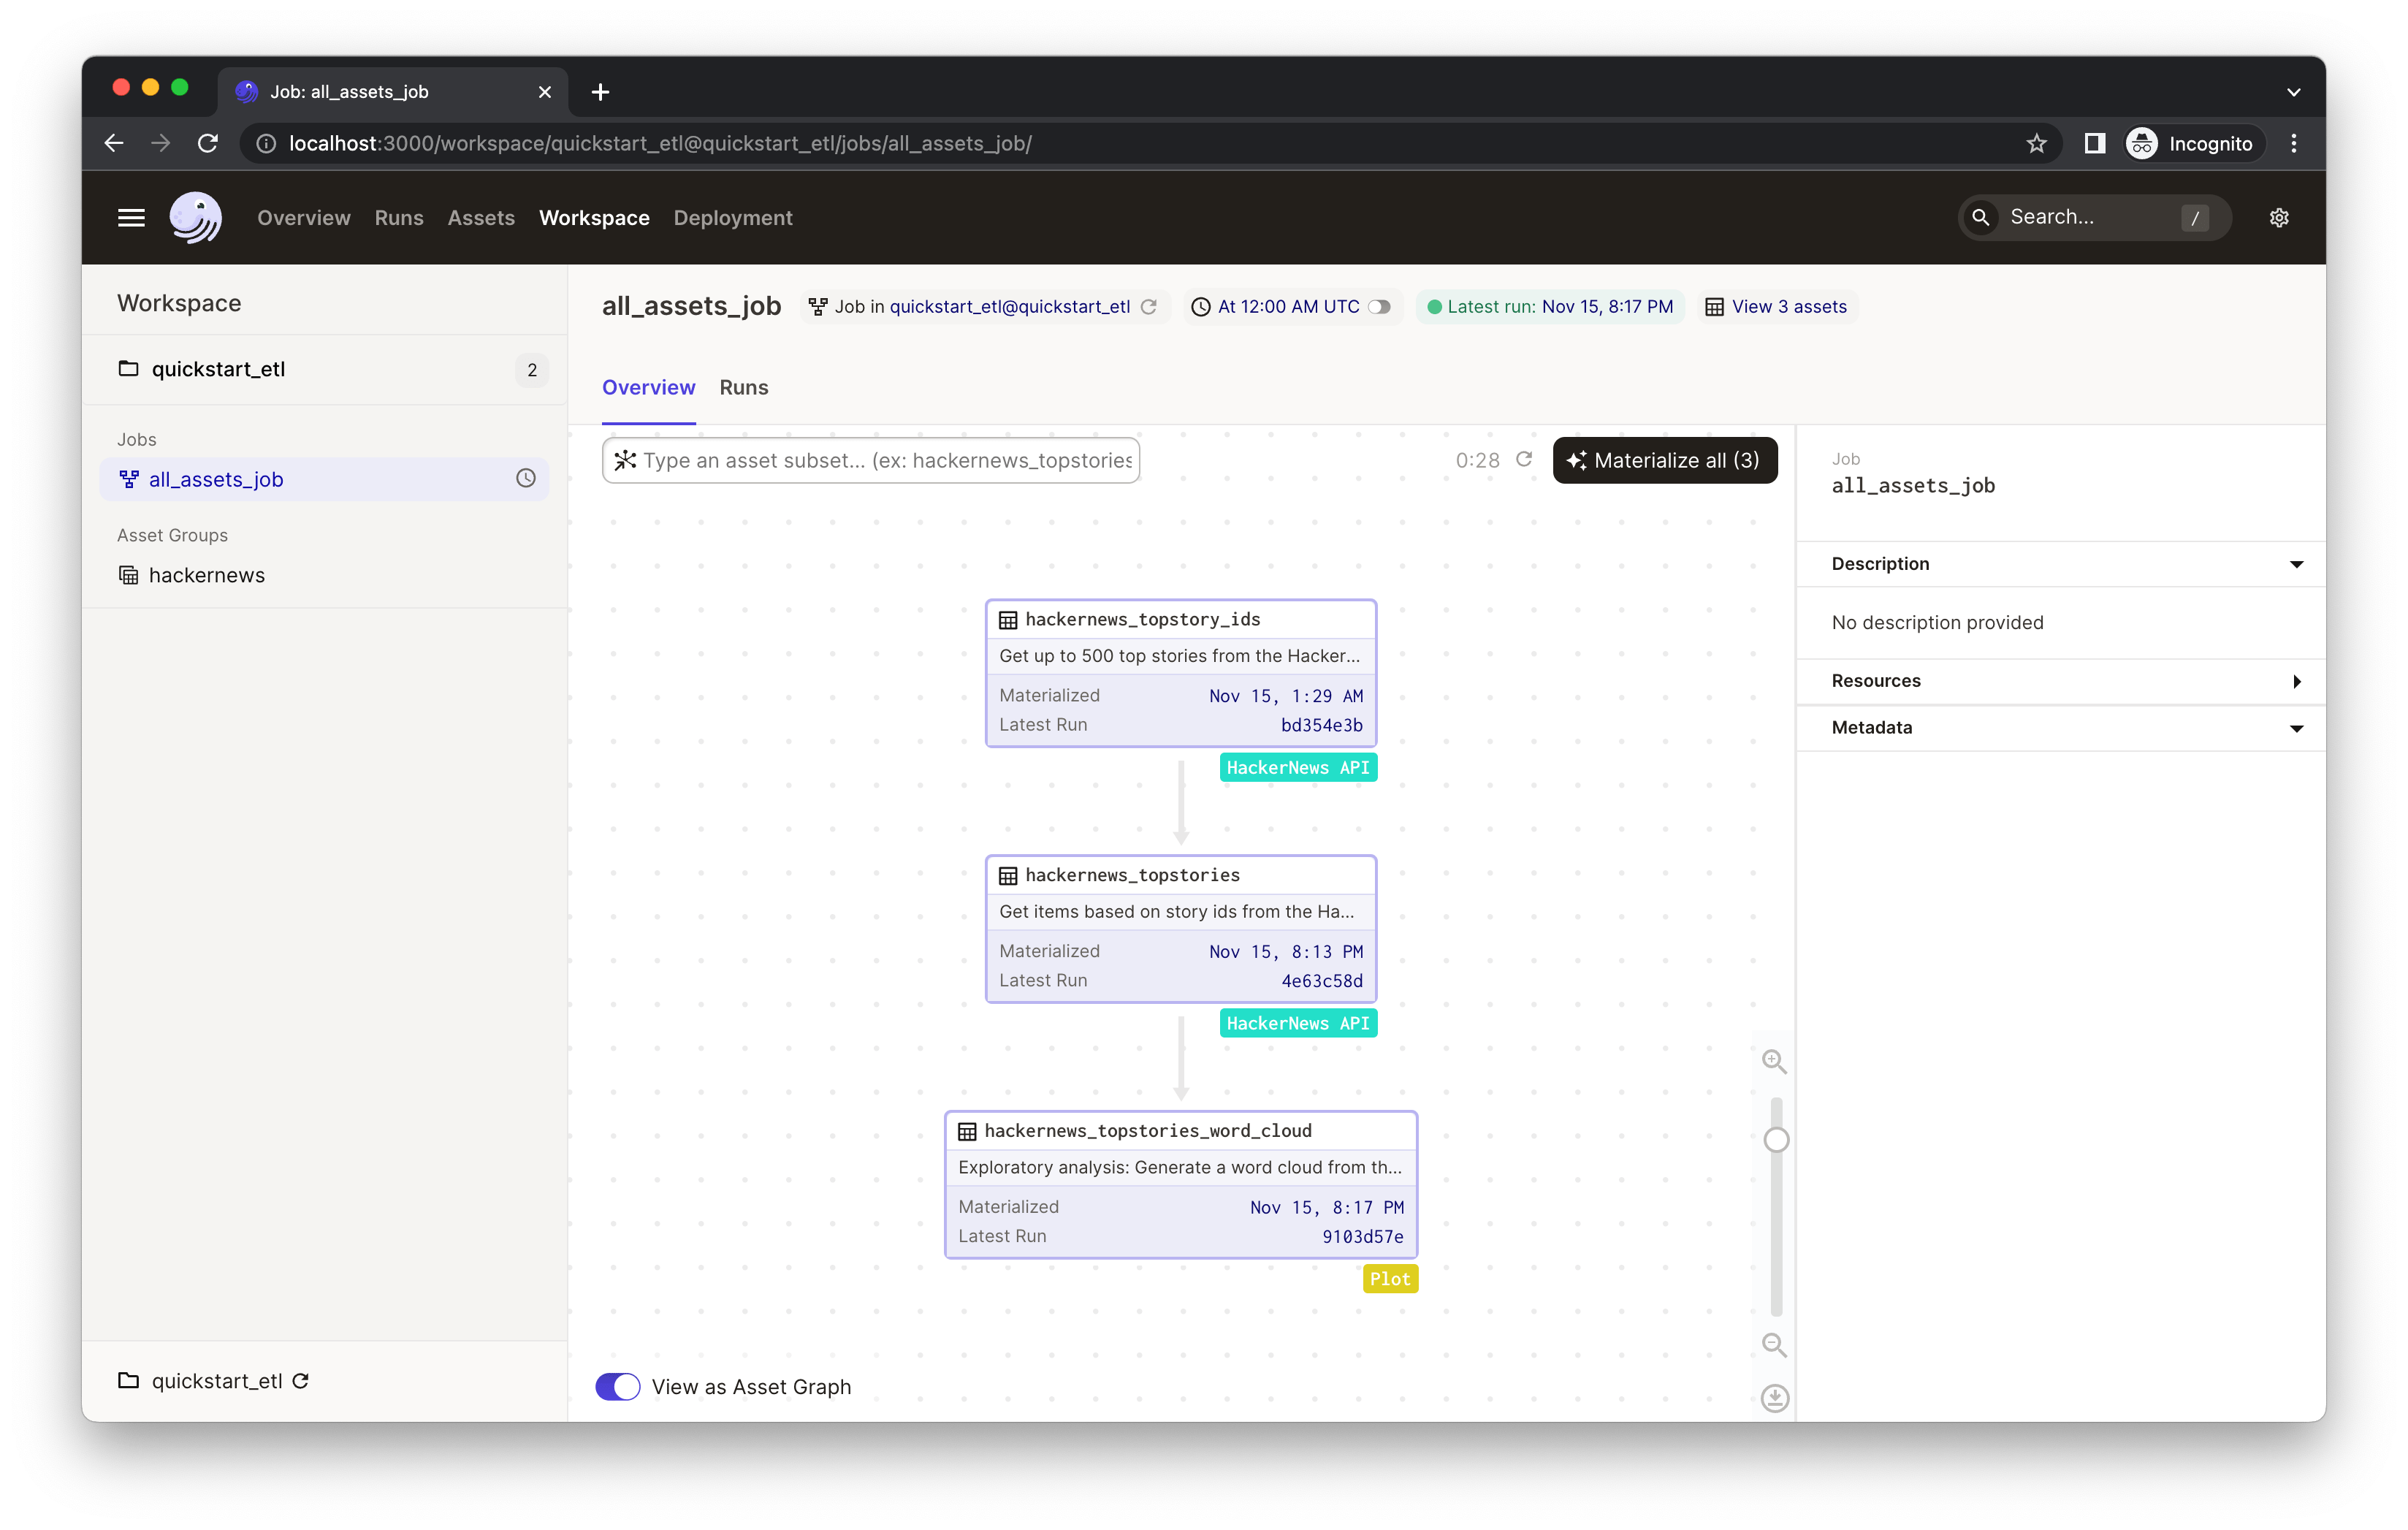The height and width of the screenshot is (1530, 2408).
Task: Switch to the Runs tab of the job
Action: click(743, 388)
